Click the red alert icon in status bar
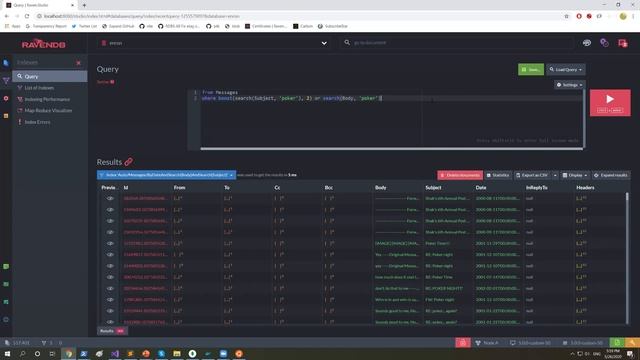The height and width of the screenshot is (360, 640). pos(462,343)
